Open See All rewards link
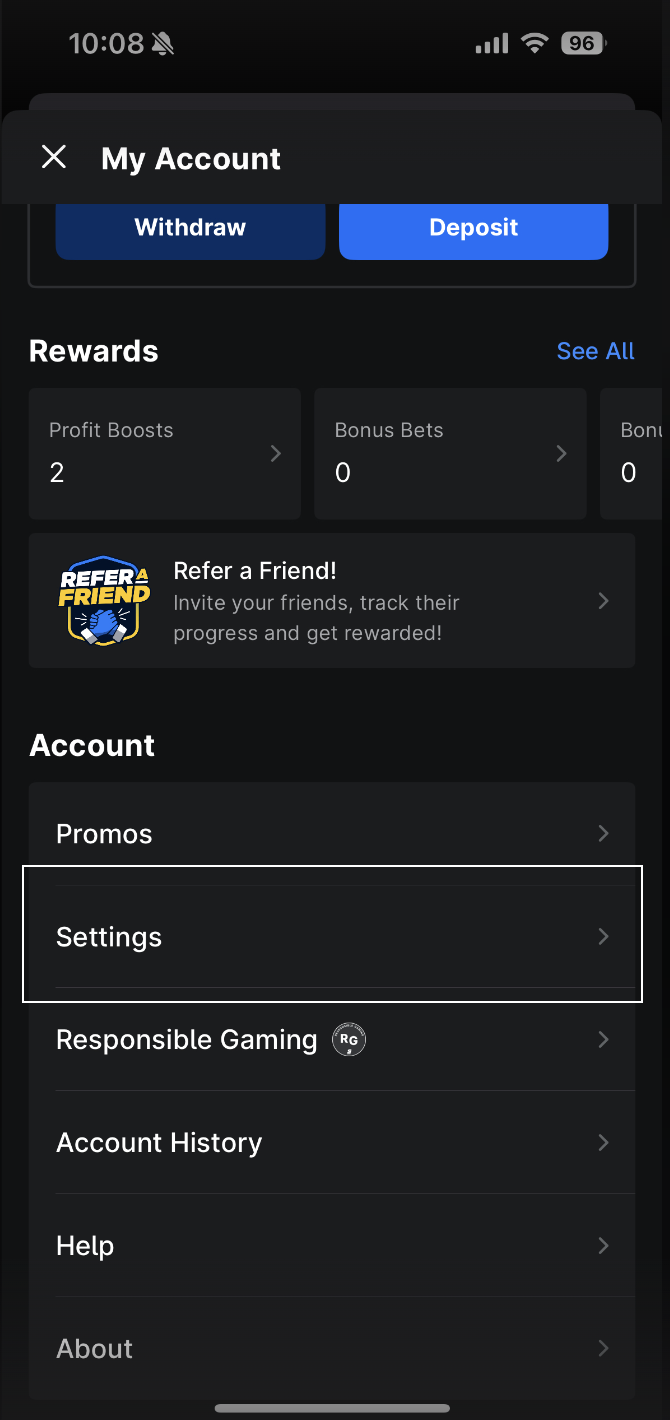The height and width of the screenshot is (1420, 670). (595, 351)
